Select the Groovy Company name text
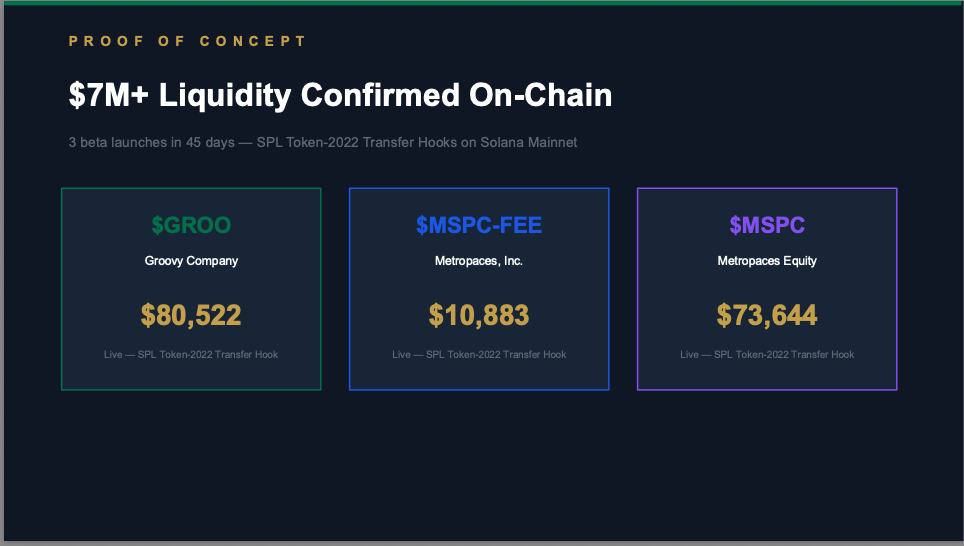 191,261
